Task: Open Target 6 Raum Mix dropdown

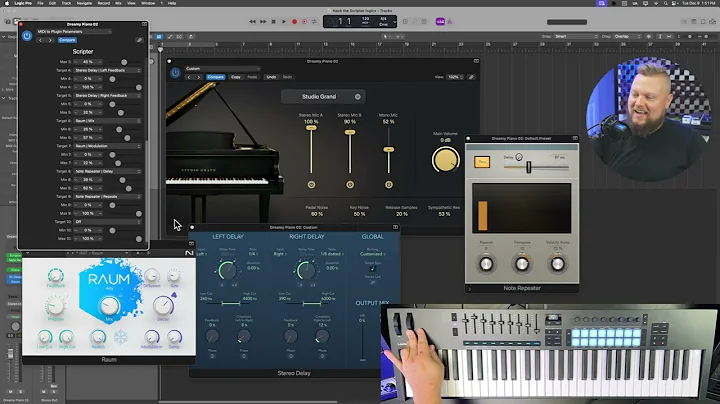Action: (x=107, y=121)
